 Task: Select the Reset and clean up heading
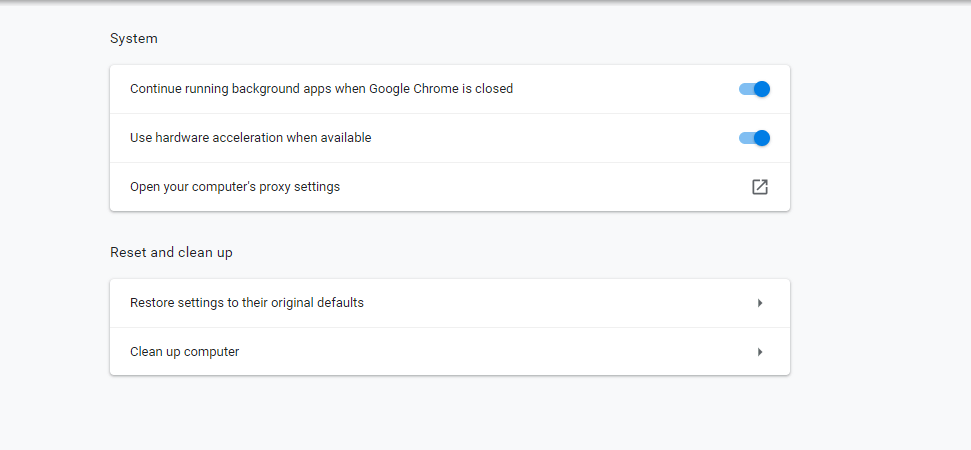point(172,253)
